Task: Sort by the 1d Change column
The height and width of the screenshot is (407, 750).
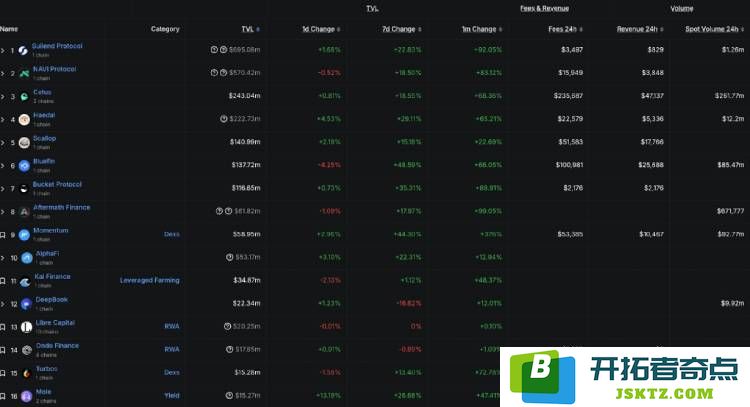Action: pyautogui.click(x=321, y=29)
